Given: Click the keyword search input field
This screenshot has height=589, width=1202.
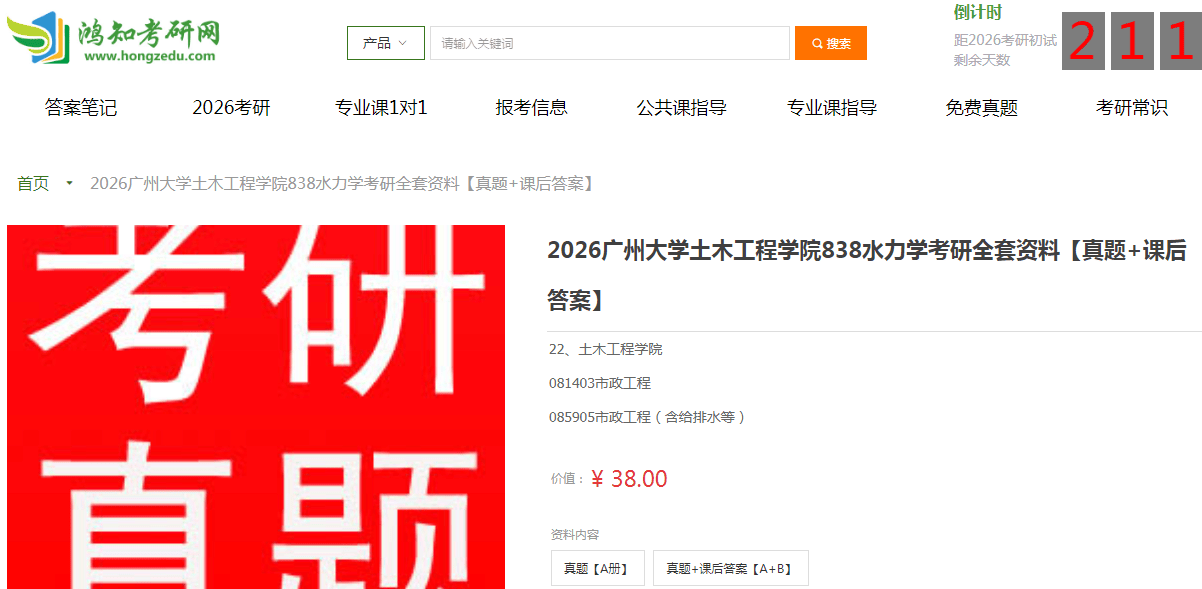Looking at the screenshot, I should [610, 43].
